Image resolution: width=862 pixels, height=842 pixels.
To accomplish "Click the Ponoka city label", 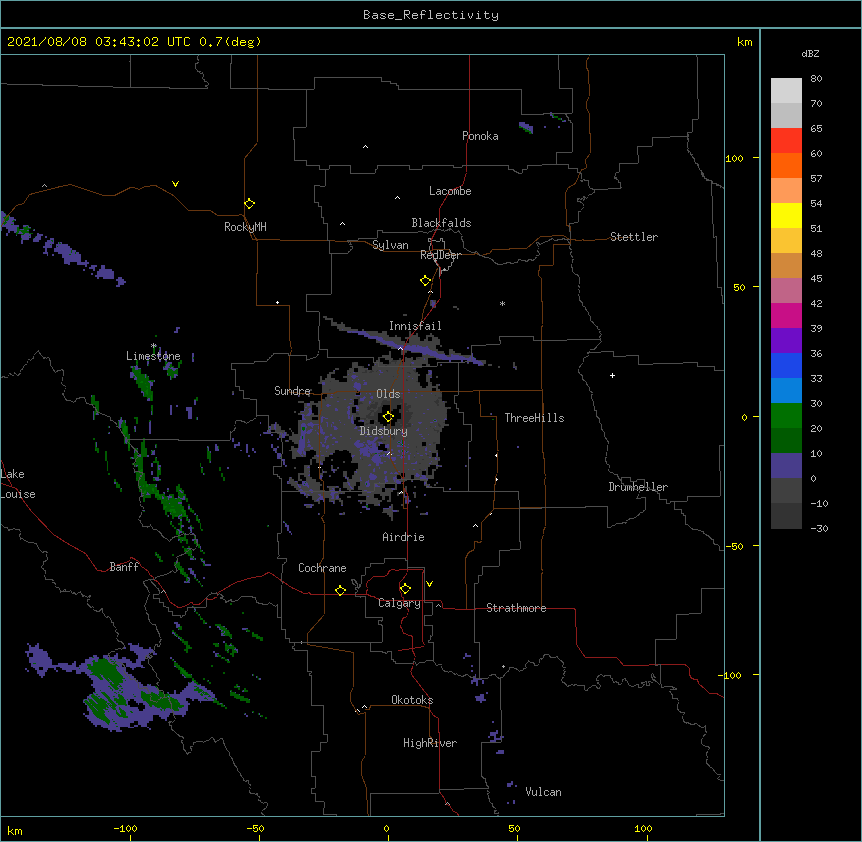I will [480, 136].
